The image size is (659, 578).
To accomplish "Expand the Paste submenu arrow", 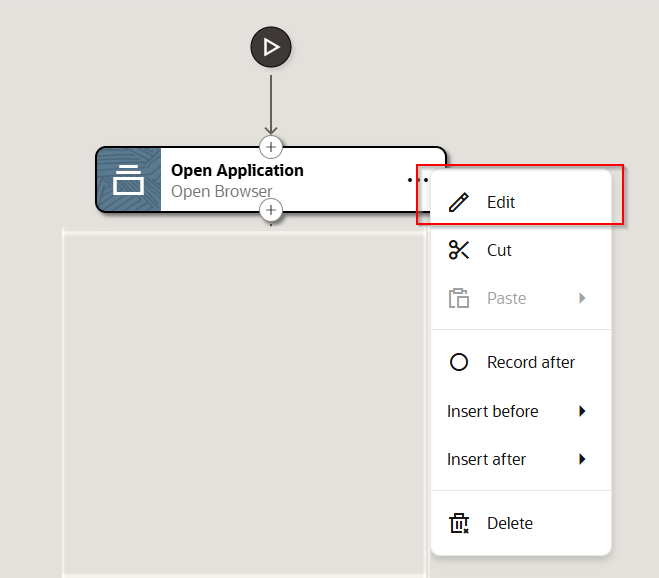I will tap(582, 298).
